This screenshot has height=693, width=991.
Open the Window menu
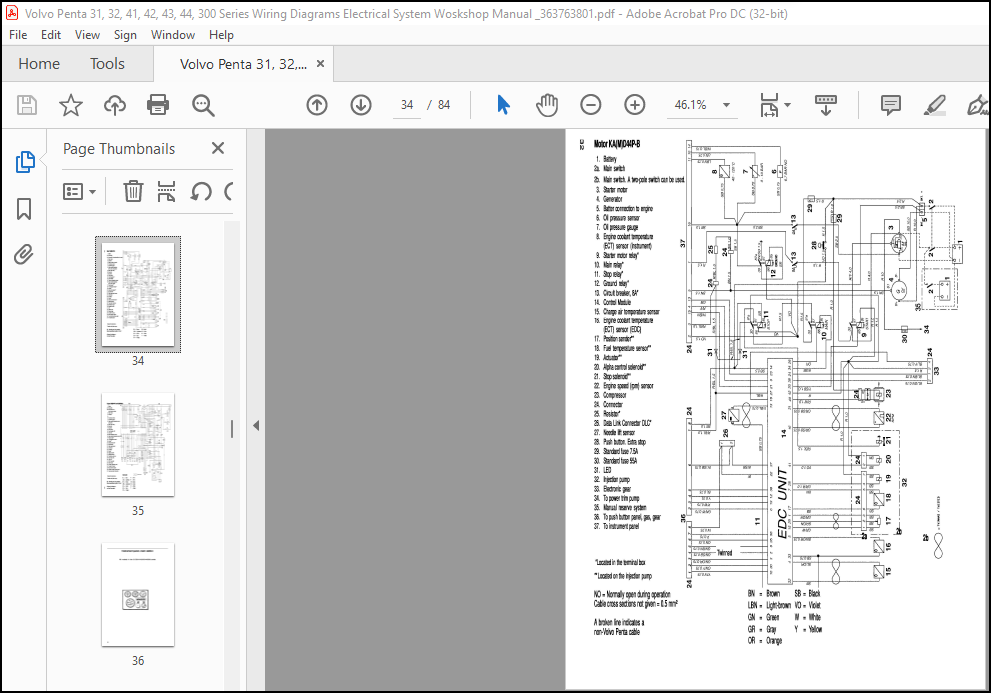coord(173,35)
